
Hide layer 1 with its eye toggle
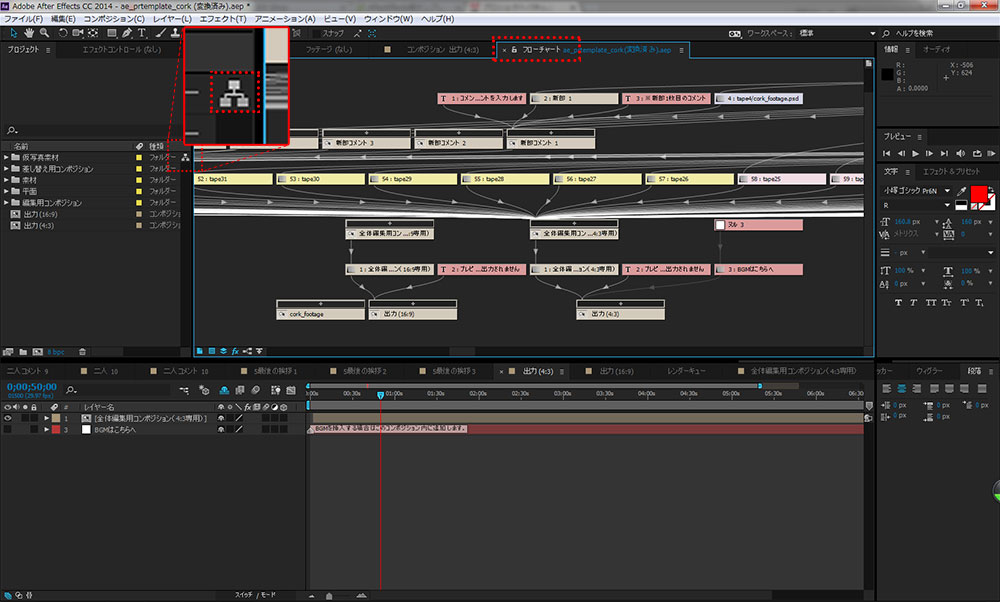pyautogui.click(x=8, y=418)
